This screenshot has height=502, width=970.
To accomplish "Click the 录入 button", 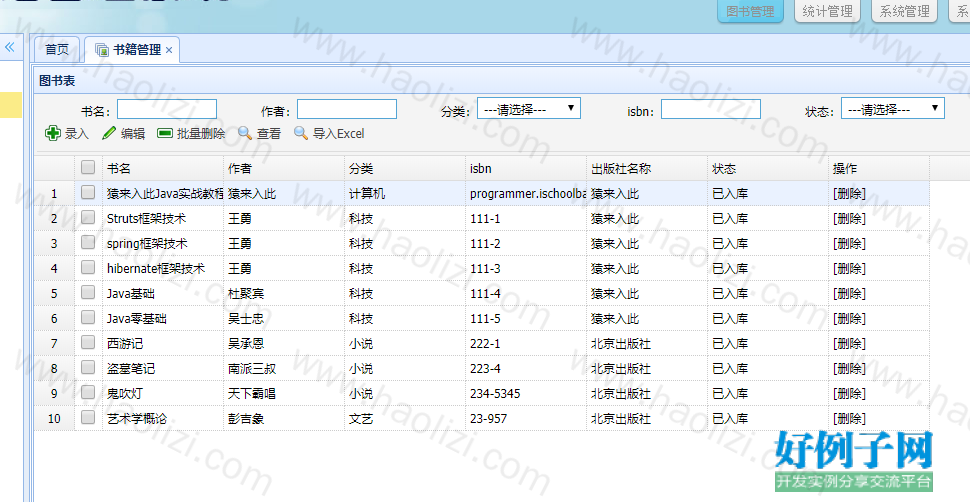I will tap(67, 133).
